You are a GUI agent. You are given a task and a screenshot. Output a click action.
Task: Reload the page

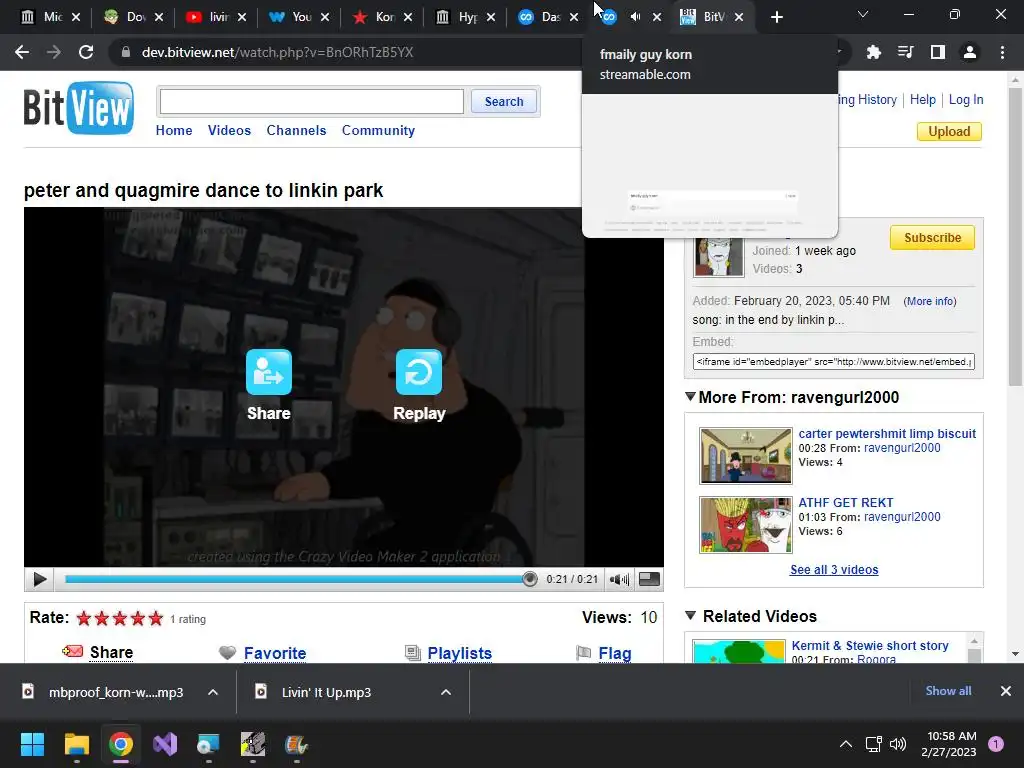click(86, 52)
